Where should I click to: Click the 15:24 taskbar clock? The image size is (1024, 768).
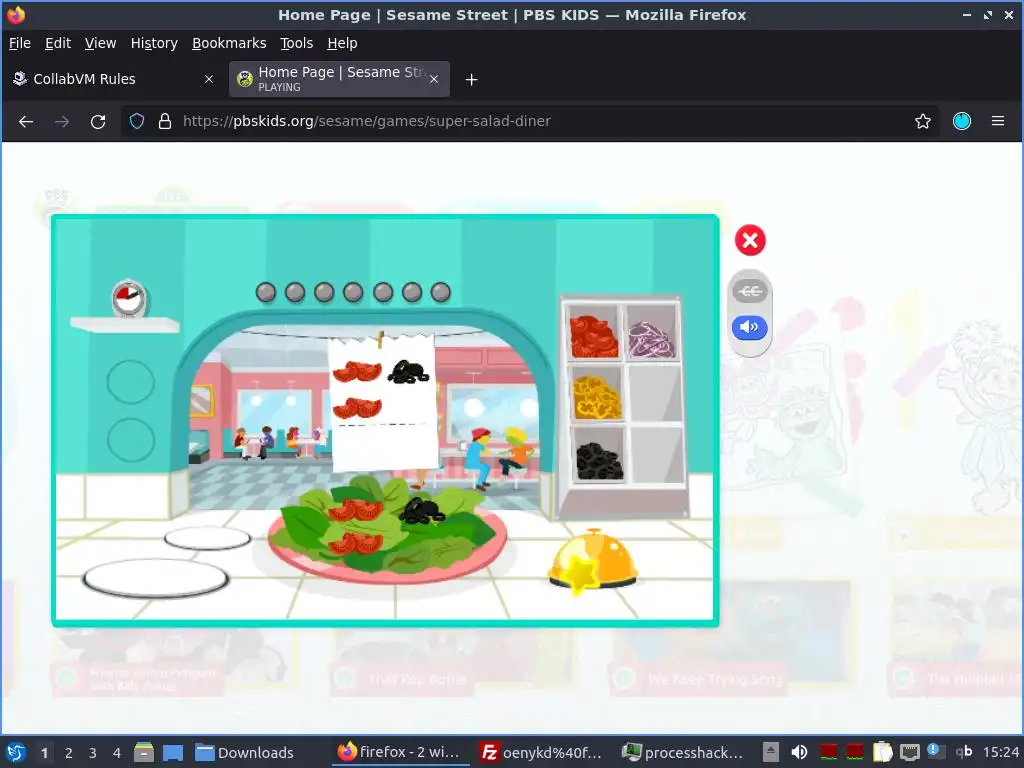(x=1000, y=752)
